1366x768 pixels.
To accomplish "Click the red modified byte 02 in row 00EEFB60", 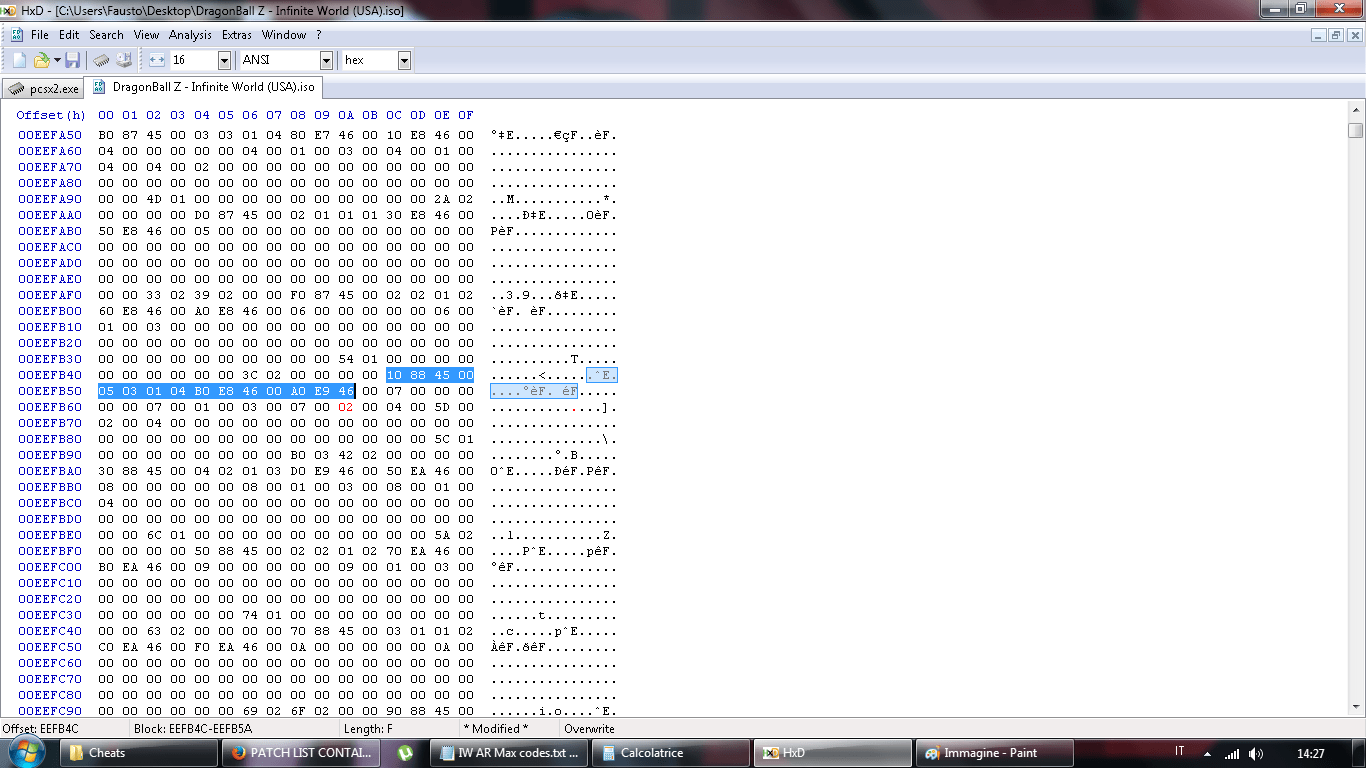I will (345, 407).
